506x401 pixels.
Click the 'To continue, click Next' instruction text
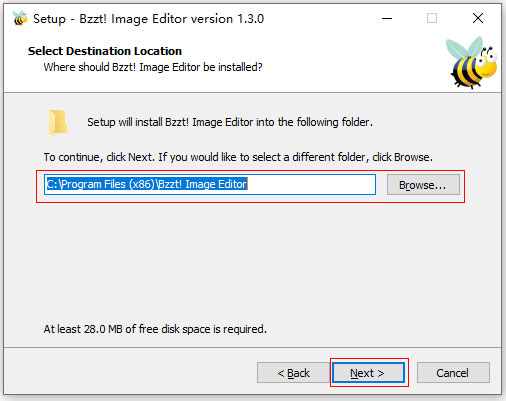[238, 157]
